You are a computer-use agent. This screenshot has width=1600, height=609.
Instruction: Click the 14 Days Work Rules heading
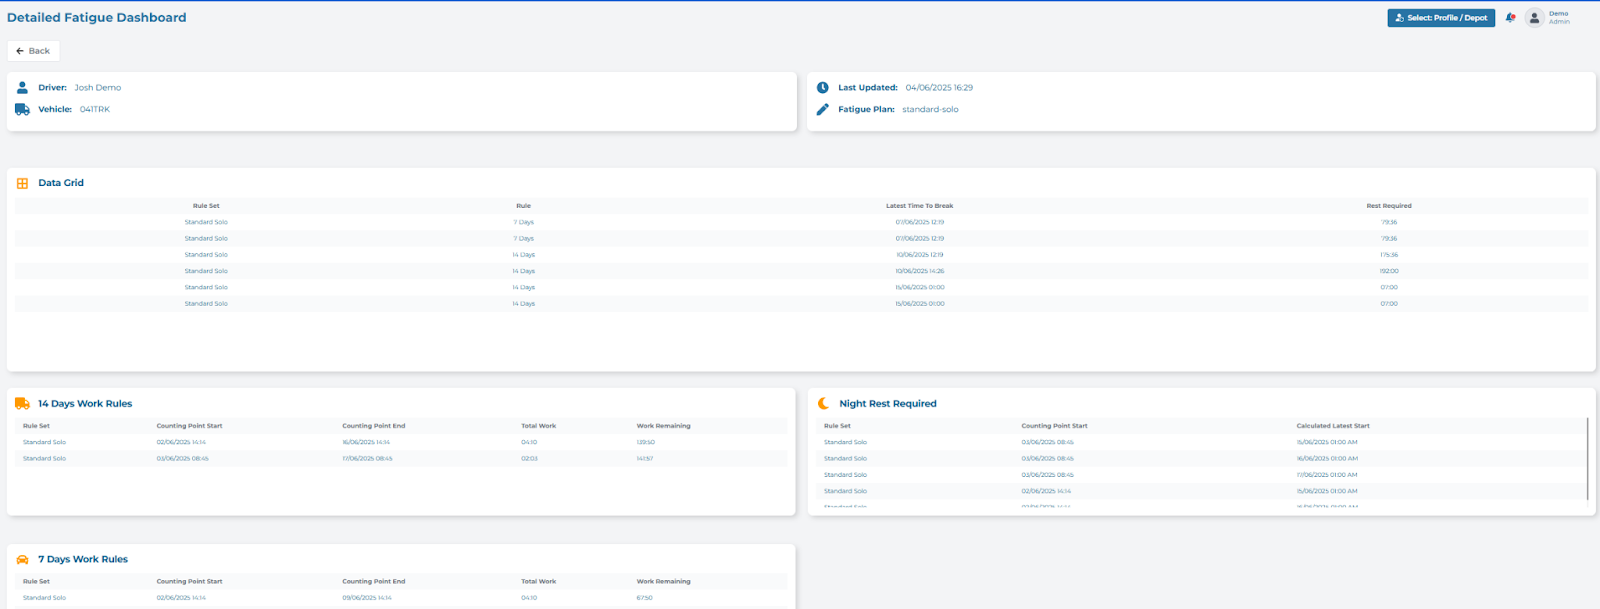[x=85, y=404]
